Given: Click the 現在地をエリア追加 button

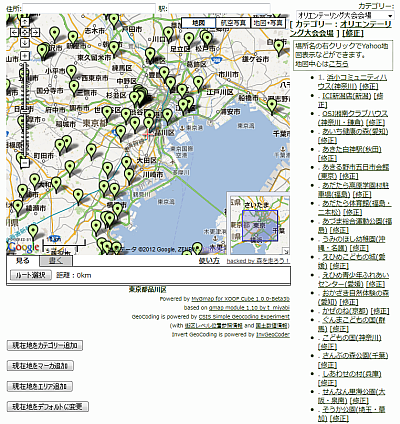Looking at the screenshot, I should pyautogui.click(x=40, y=386).
